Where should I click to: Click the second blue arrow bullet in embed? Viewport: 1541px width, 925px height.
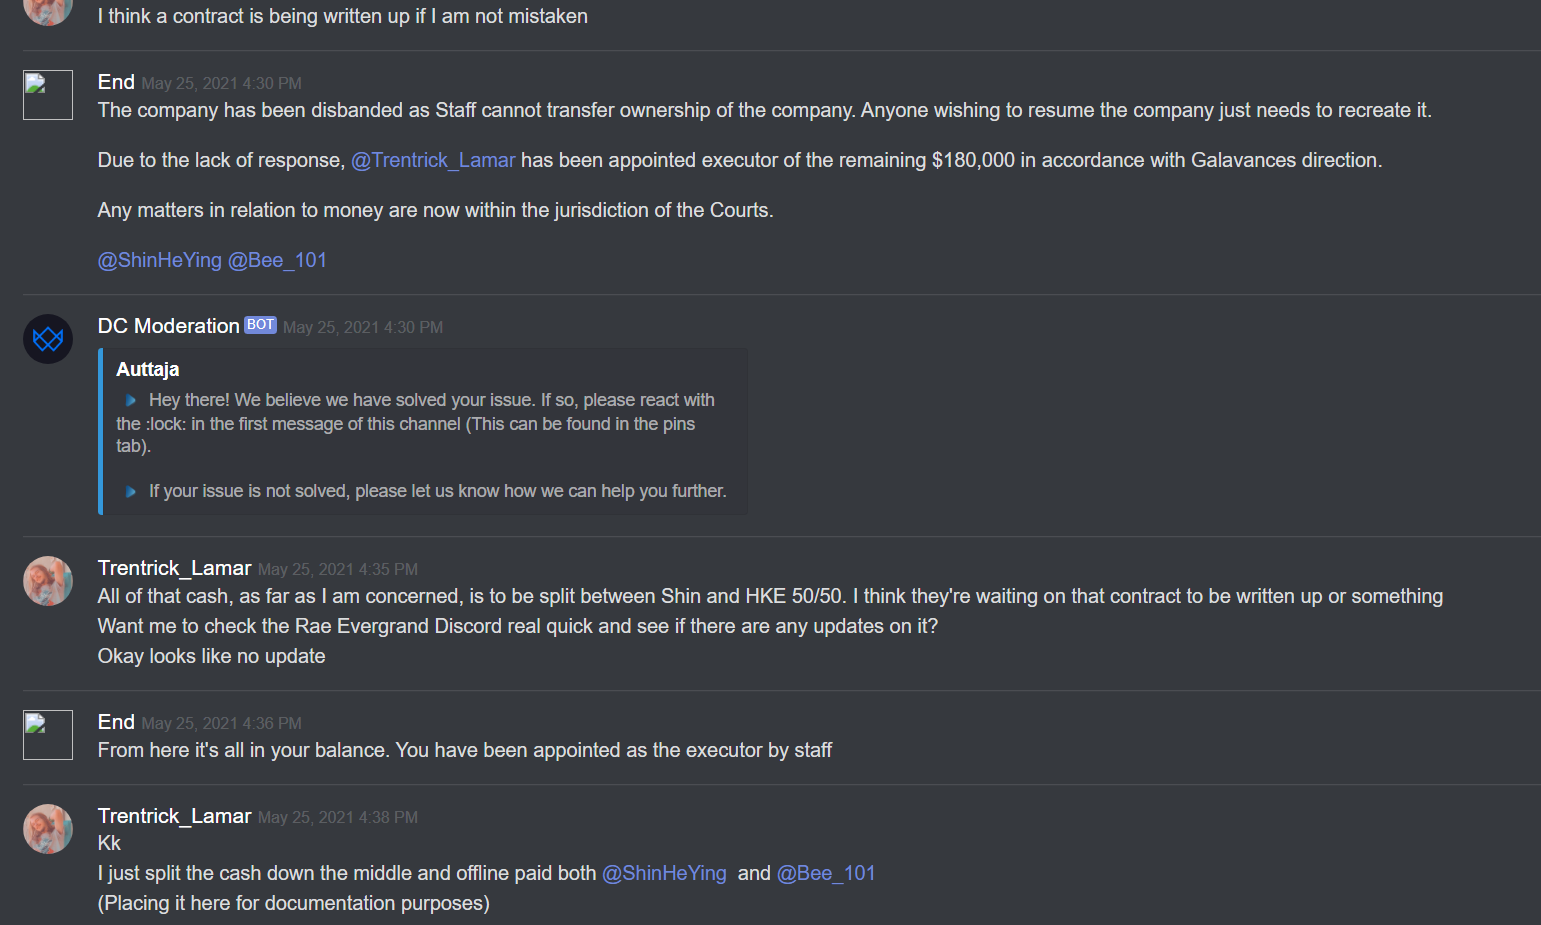(x=130, y=491)
